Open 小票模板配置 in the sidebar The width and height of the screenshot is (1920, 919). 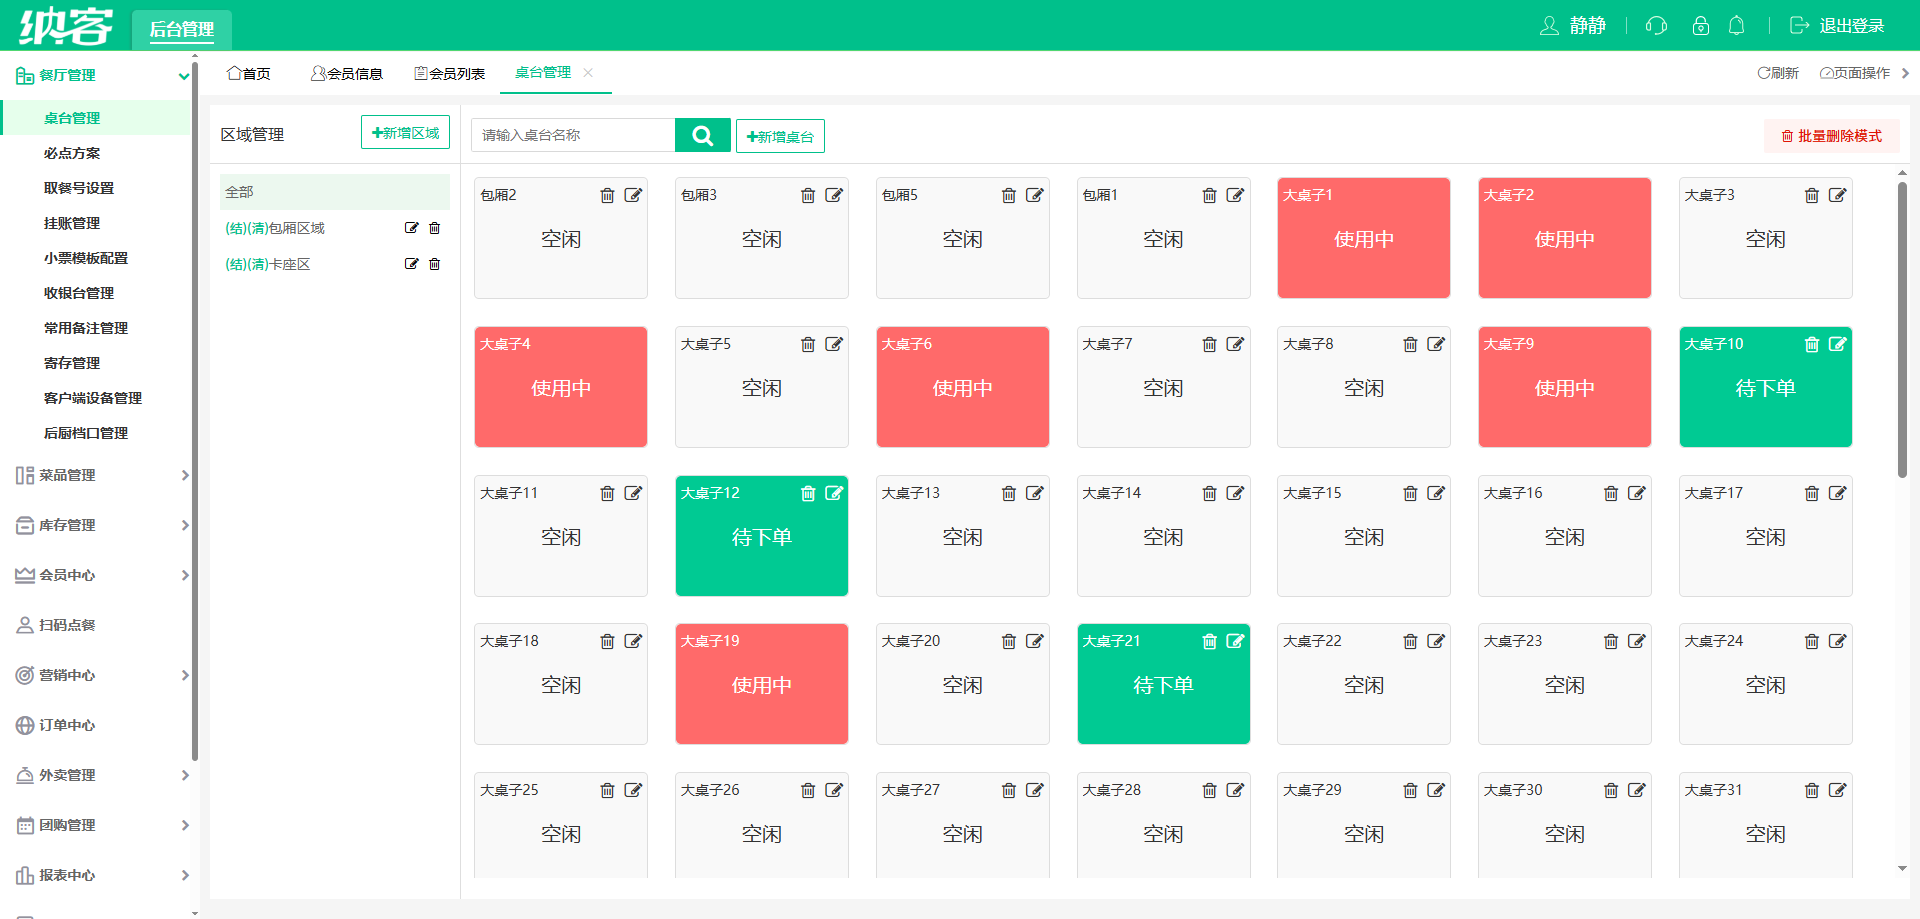[86, 258]
